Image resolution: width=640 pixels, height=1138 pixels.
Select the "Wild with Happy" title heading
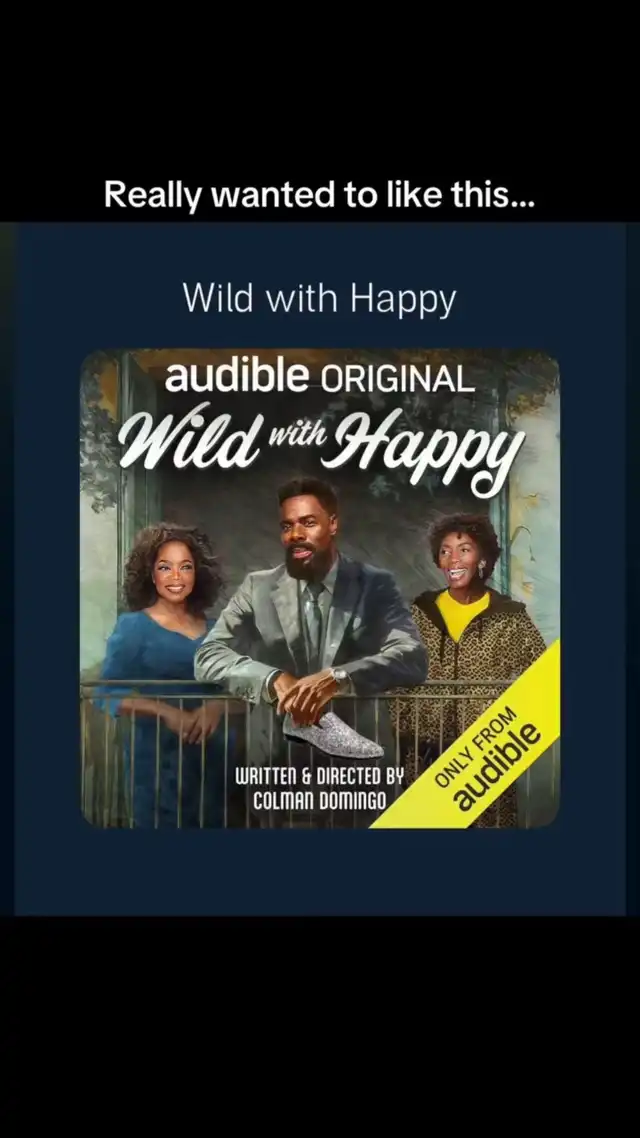pos(319,300)
